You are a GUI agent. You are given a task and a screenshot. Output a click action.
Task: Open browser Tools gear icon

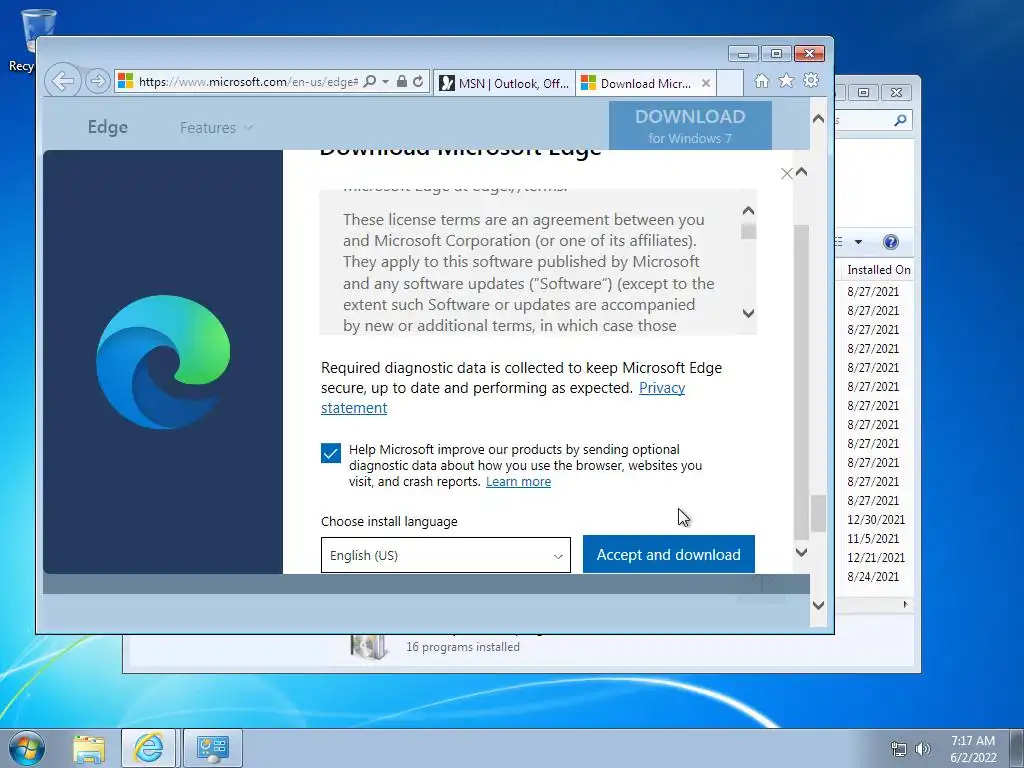(811, 80)
